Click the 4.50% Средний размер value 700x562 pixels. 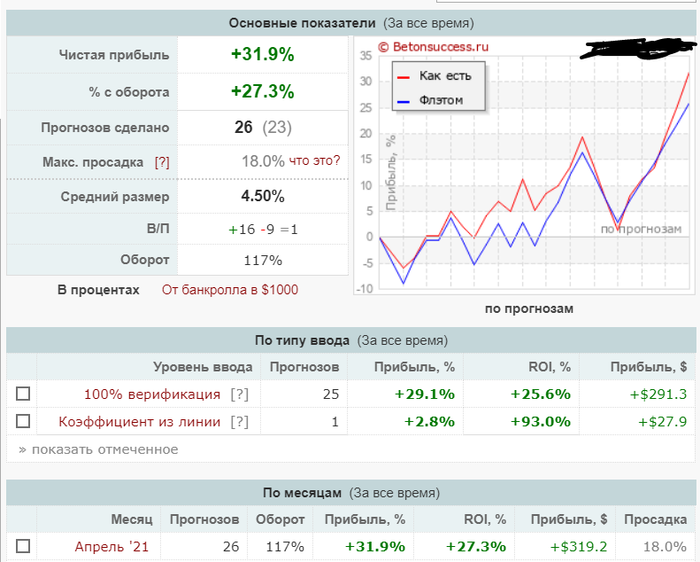coord(262,196)
